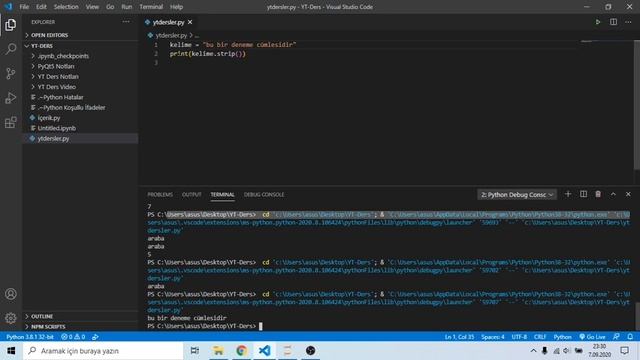Select the ytdersler.py editor tab
This screenshot has height=360, width=640.
click(x=169, y=22)
